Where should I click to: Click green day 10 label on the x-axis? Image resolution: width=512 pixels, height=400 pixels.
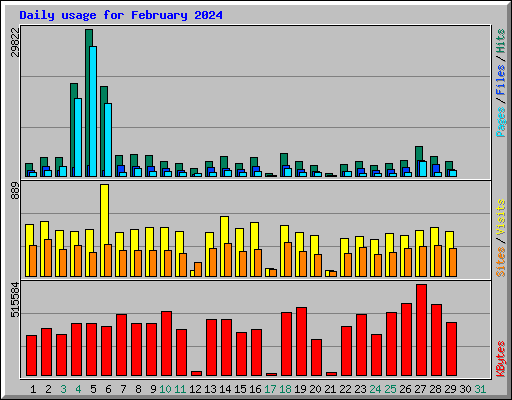pyautogui.click(x=165, y=389)
